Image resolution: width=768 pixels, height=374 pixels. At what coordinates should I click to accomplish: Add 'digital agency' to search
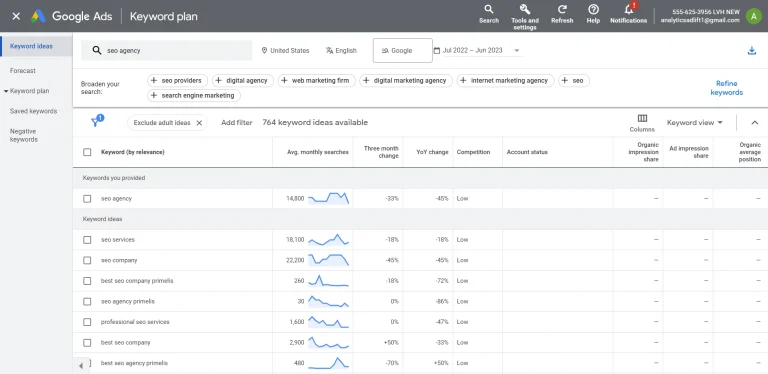click(x=242, y=80)
